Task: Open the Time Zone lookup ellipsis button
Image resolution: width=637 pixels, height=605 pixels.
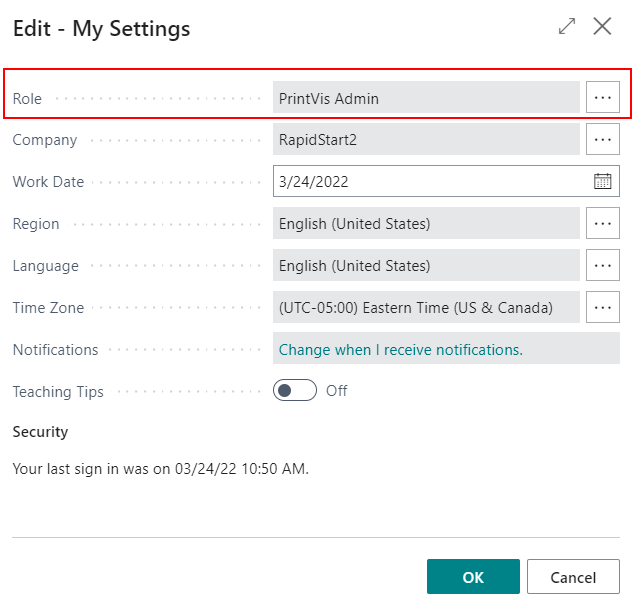Action: pyautogui.click(x=602, y=307)
